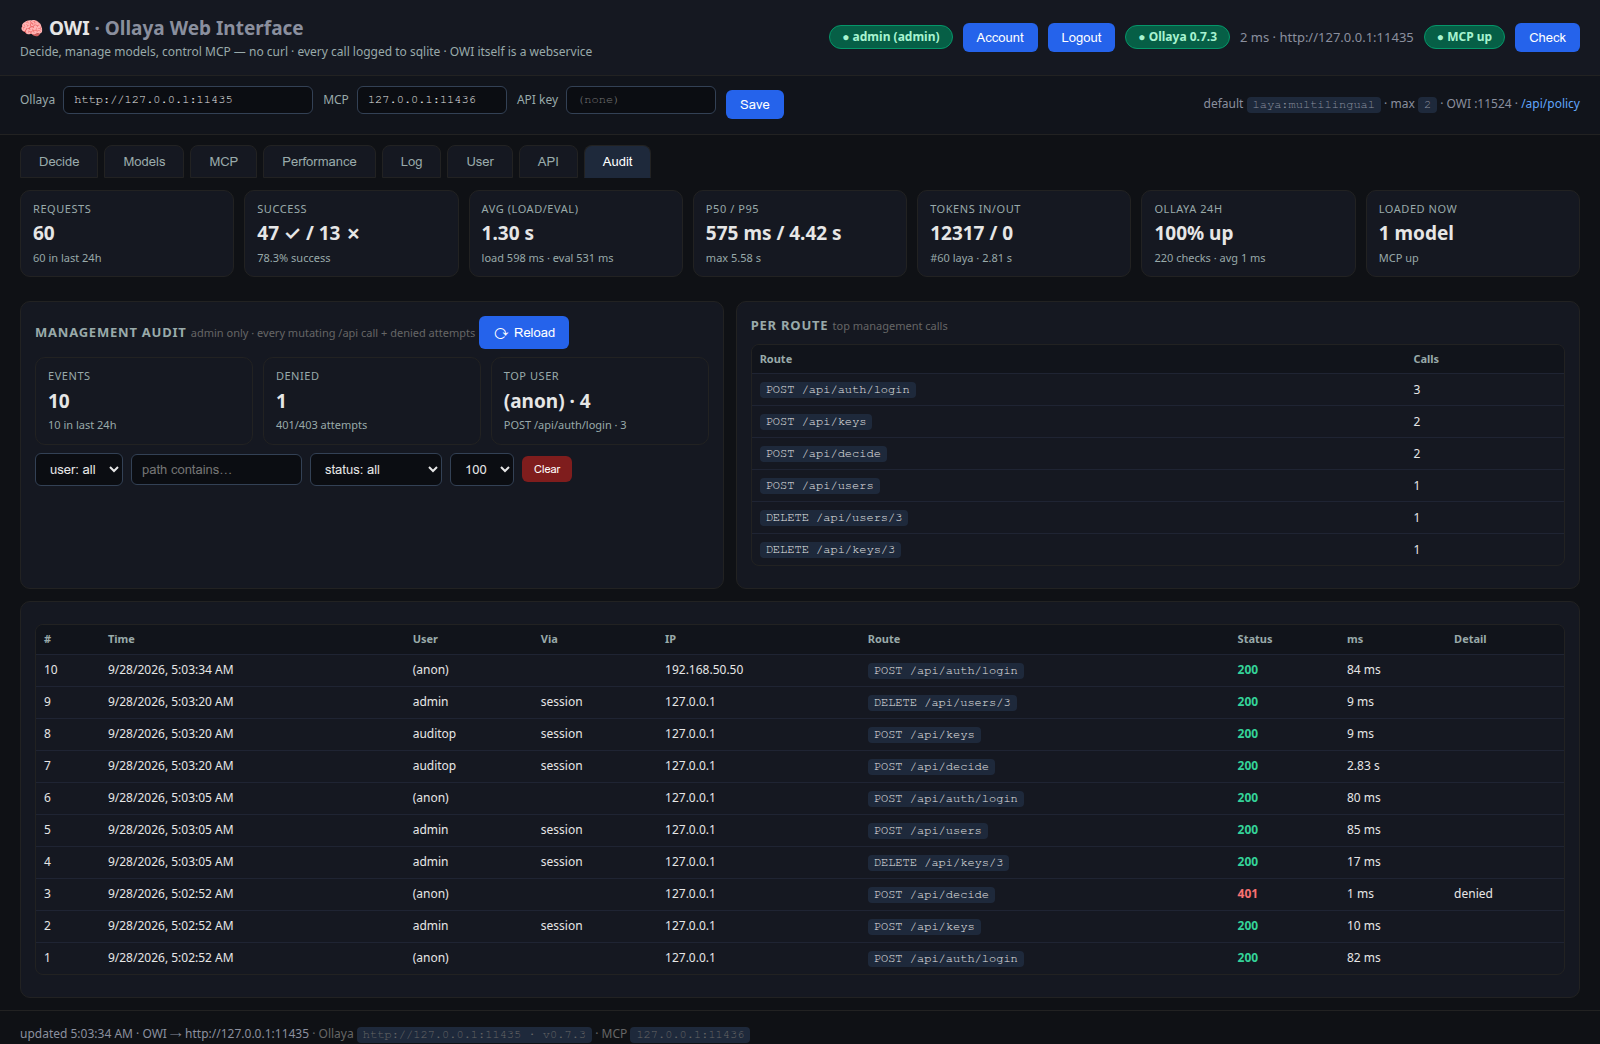The image size is (1600, 1044).
Task: Clear the audit filters
Action: [547, 469]
